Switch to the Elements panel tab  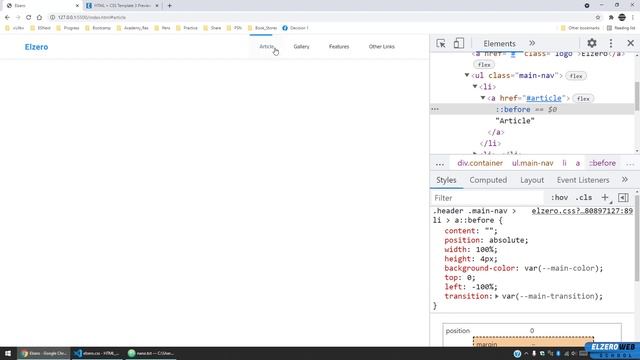[x=499, y=43]
